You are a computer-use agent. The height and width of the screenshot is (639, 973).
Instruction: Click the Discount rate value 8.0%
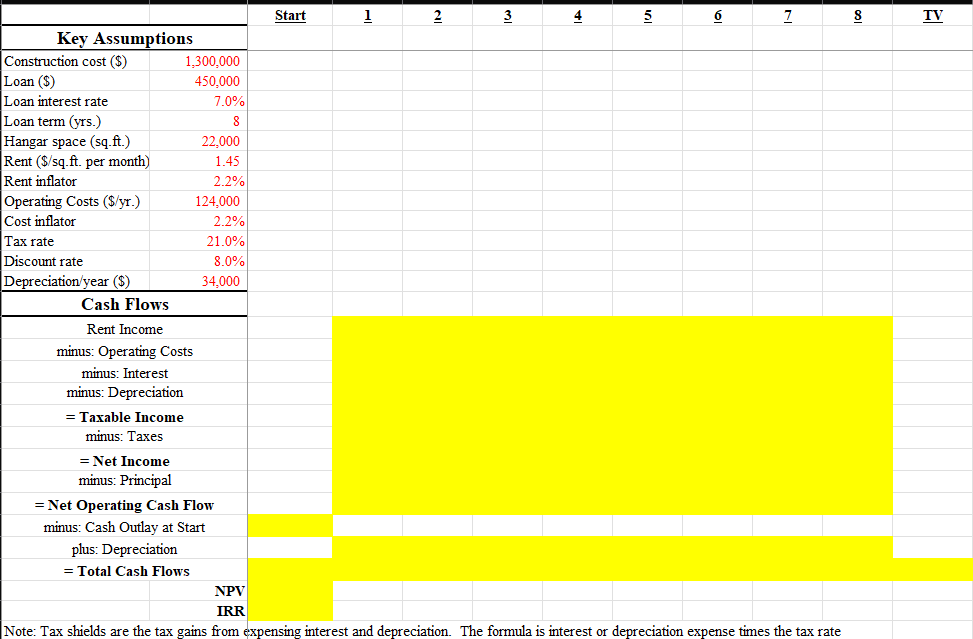(x=229, y=261)
